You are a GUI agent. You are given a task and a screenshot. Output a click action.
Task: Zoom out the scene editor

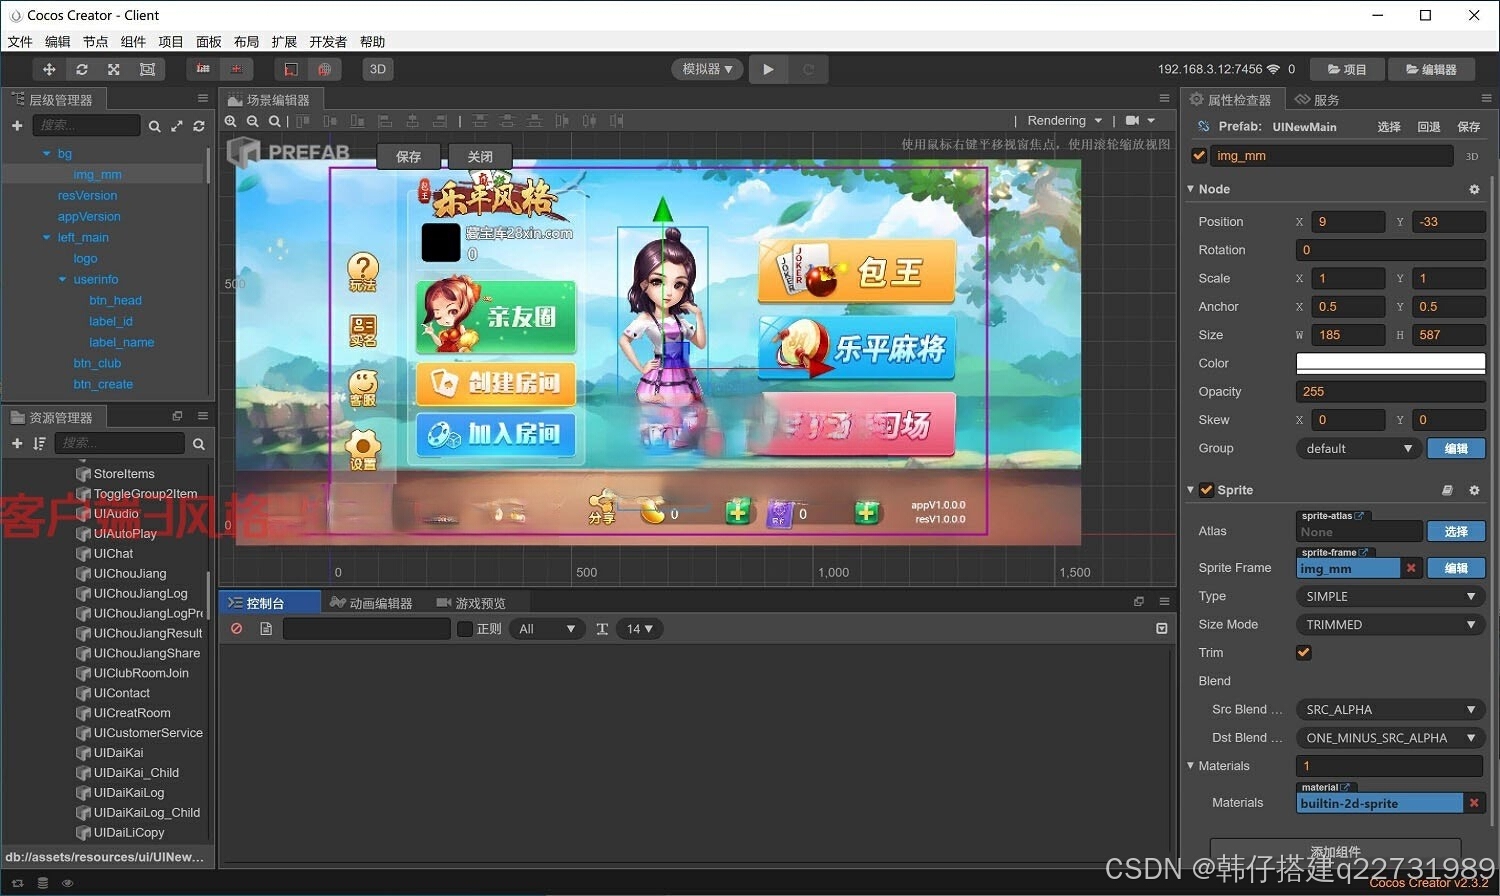click(253, 121)
